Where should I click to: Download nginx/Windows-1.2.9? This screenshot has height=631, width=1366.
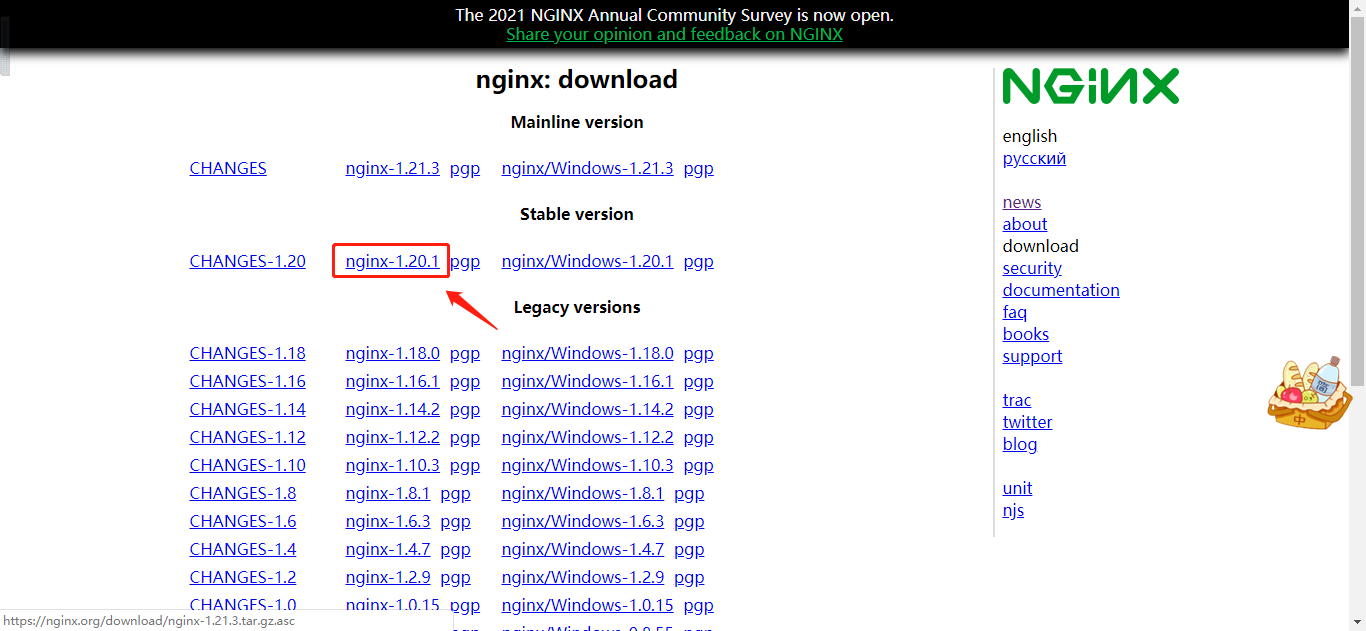tap(583, 577)
